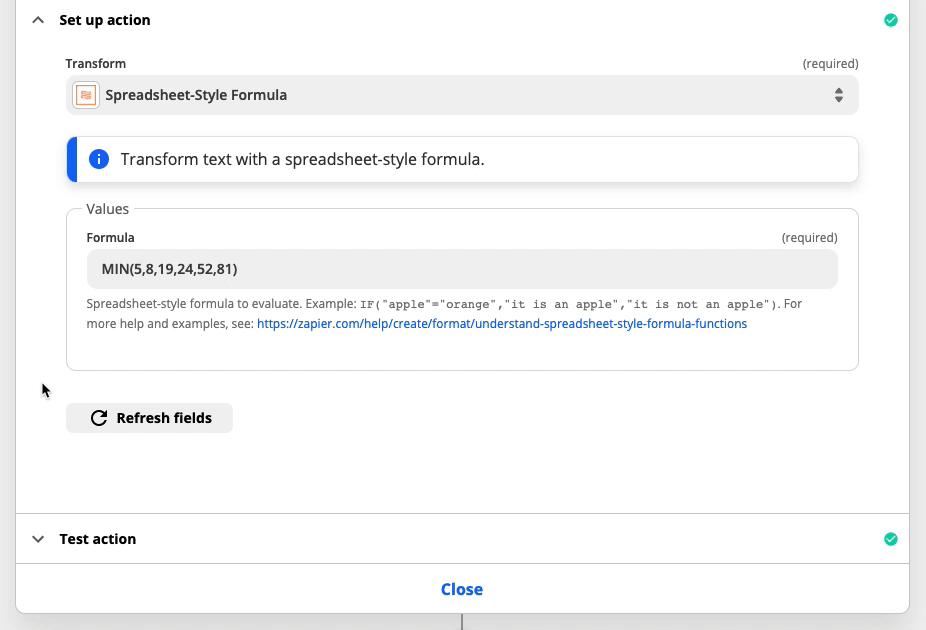Collapse the Set up action chevron
Image resolution: width=926 pixels, height=630 pixels.
(38, 20)
